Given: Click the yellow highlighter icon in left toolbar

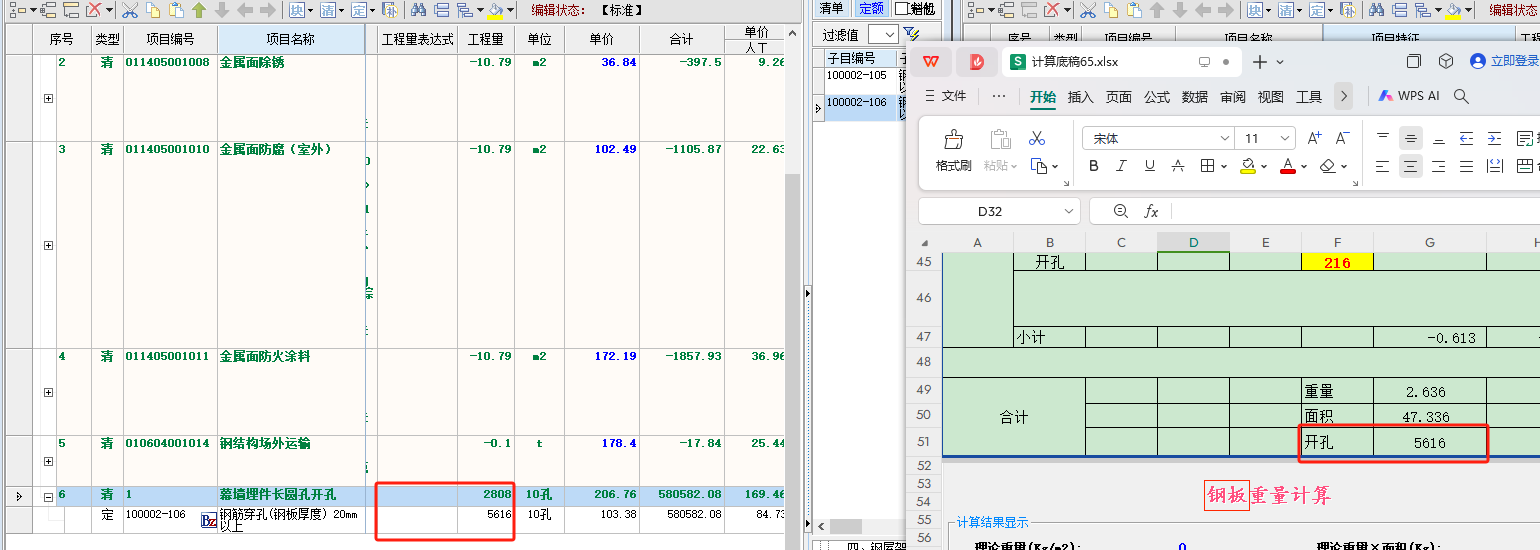Looking at the screenshot, I should [x=497, y=10].
